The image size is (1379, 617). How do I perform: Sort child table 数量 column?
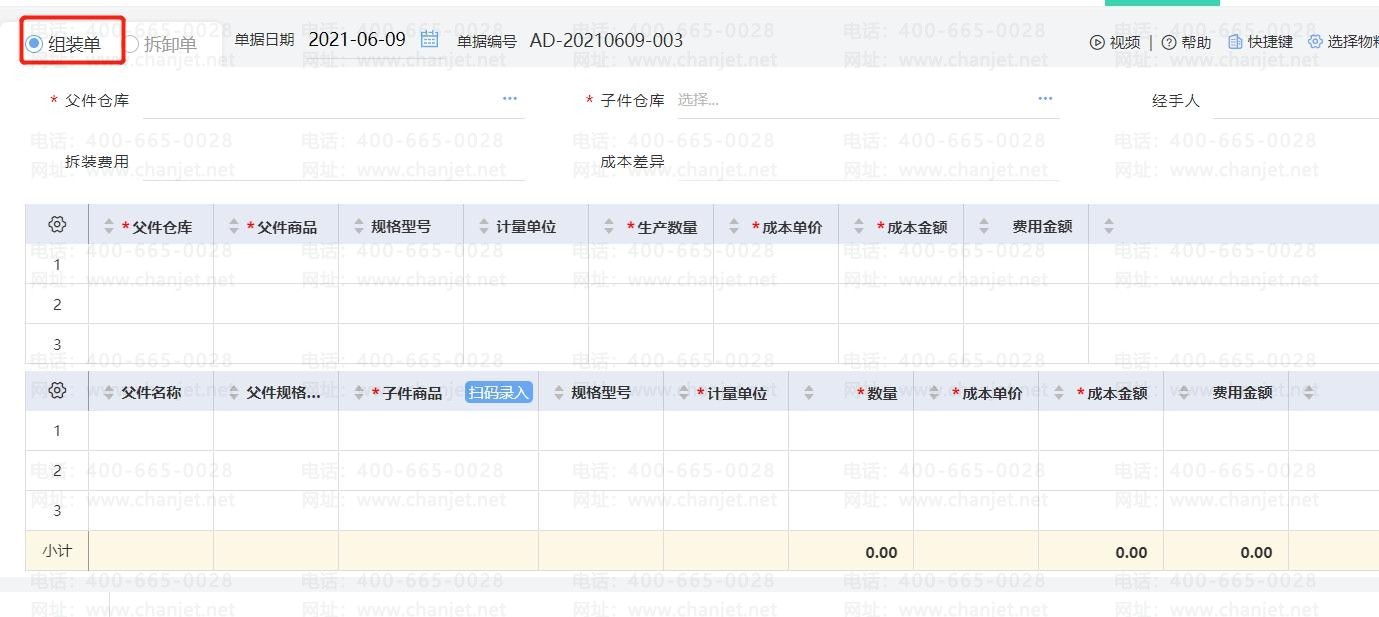(x=809, y=393)
